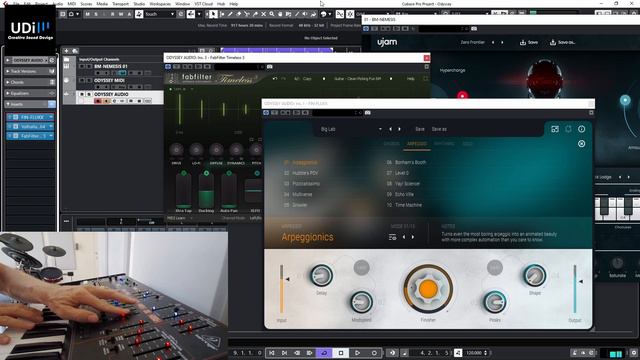Click Save as in the Finisher preset bar
Image resolution: width=640 pixels, height=360 pixels.
(x=439, y=129)
